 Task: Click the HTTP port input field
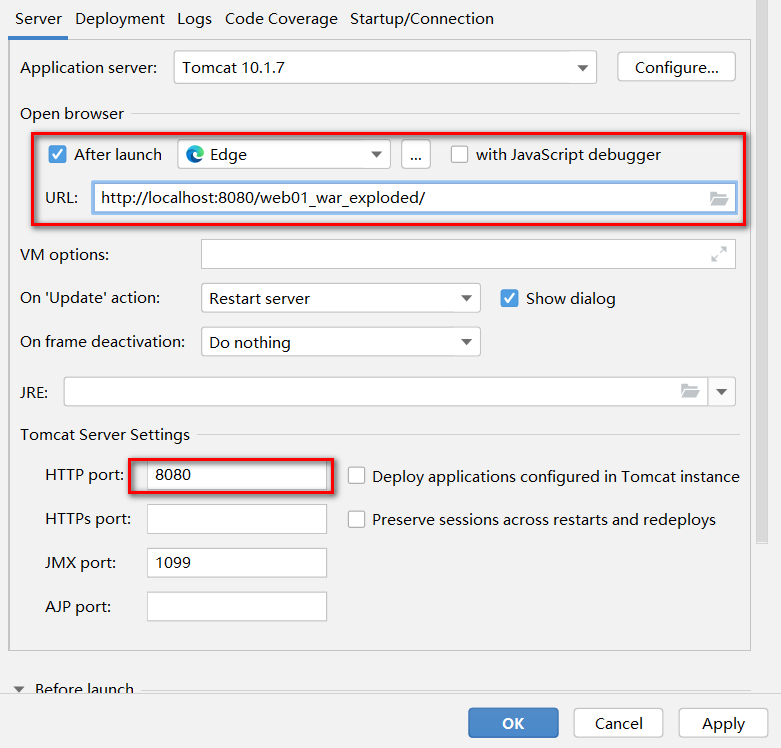[x=237, y=476]
